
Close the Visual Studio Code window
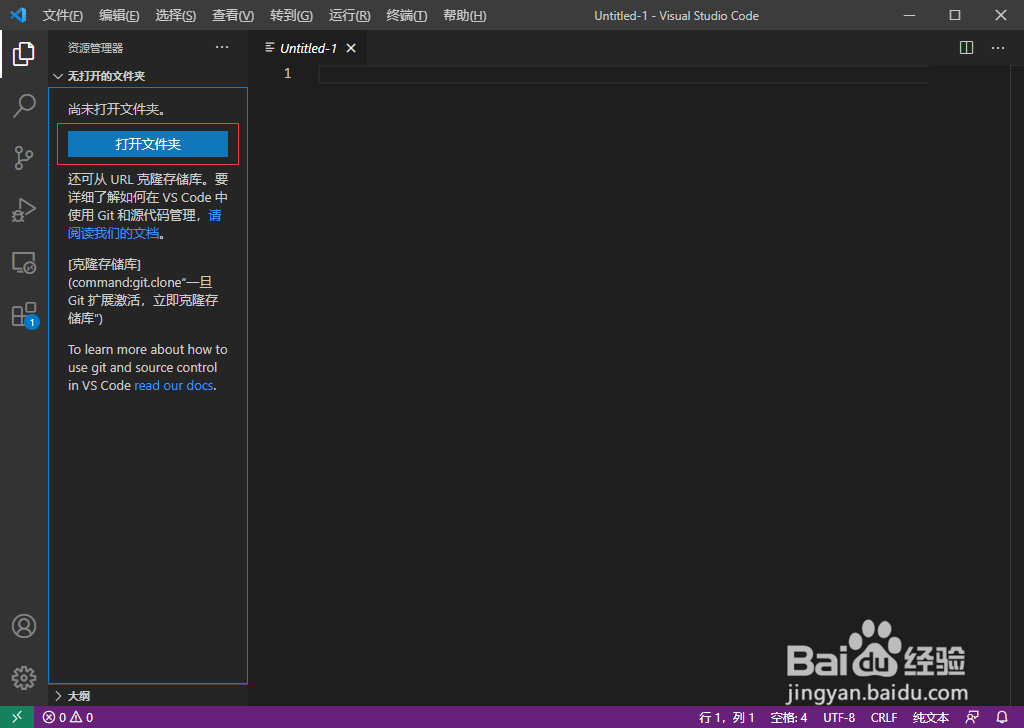pyautogui.click(x=1000, y=15)
